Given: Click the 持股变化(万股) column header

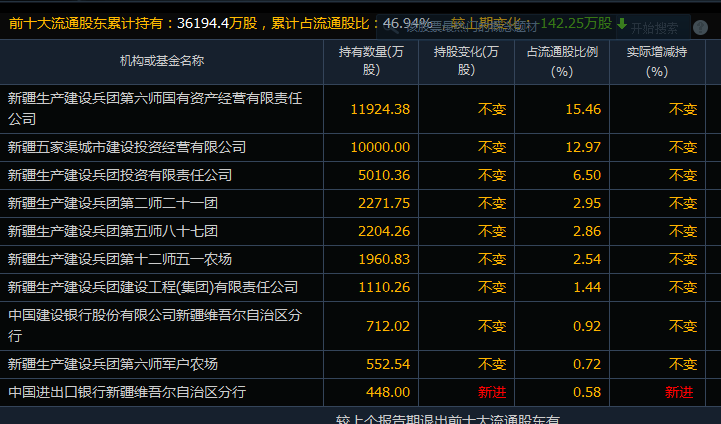Looking at the screenshot, I should point(466,61).
